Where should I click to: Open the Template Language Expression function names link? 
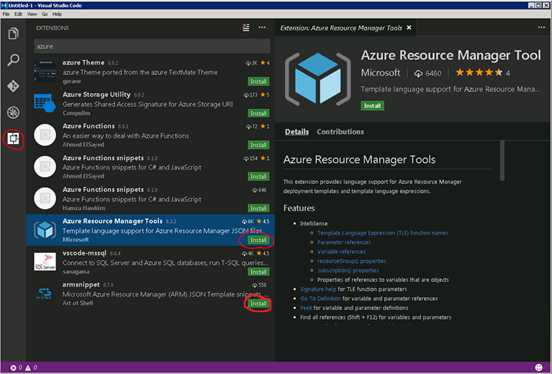tap(382, 233)
